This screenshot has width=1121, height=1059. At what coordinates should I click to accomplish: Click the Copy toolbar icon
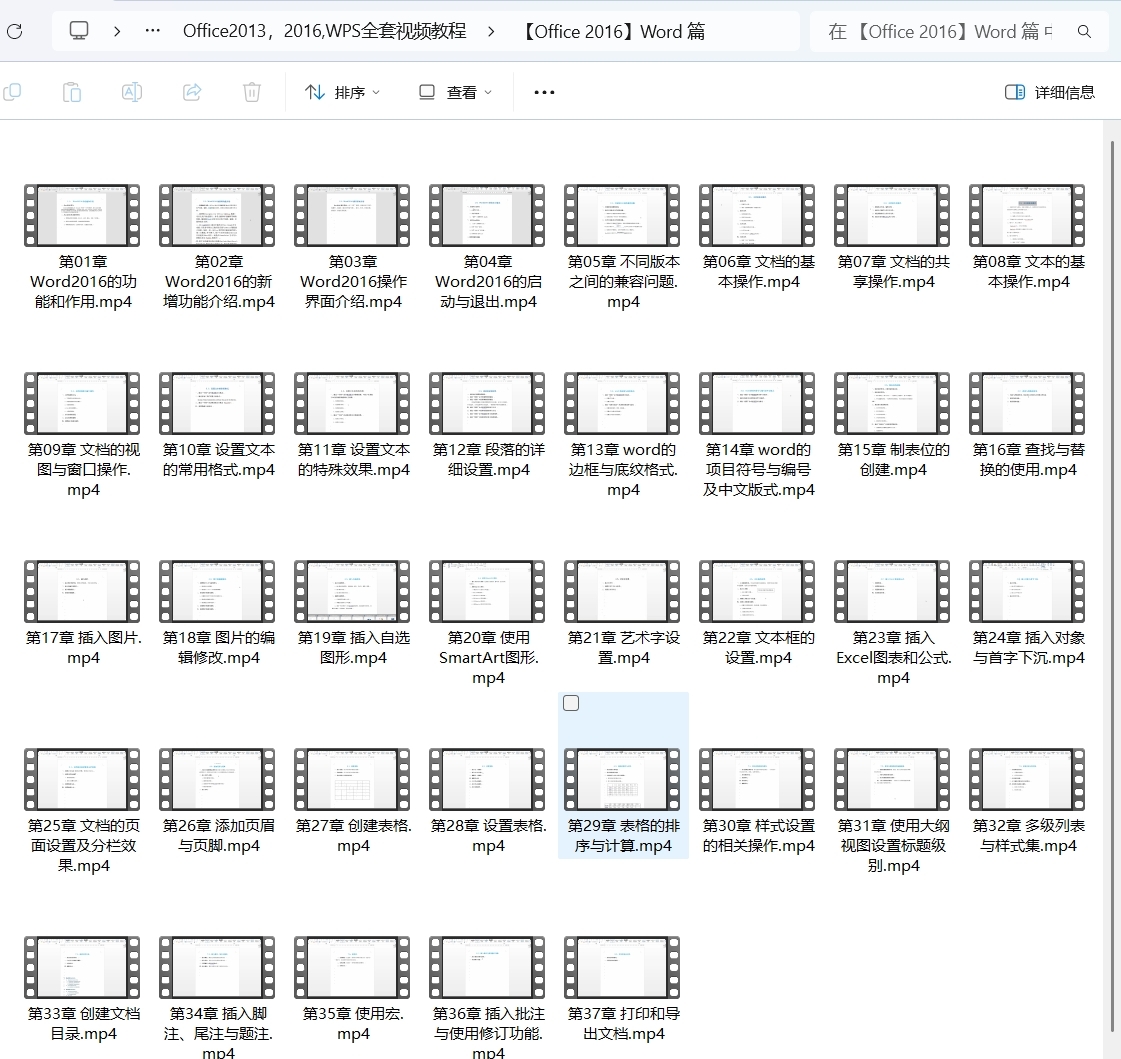(12, 92)
